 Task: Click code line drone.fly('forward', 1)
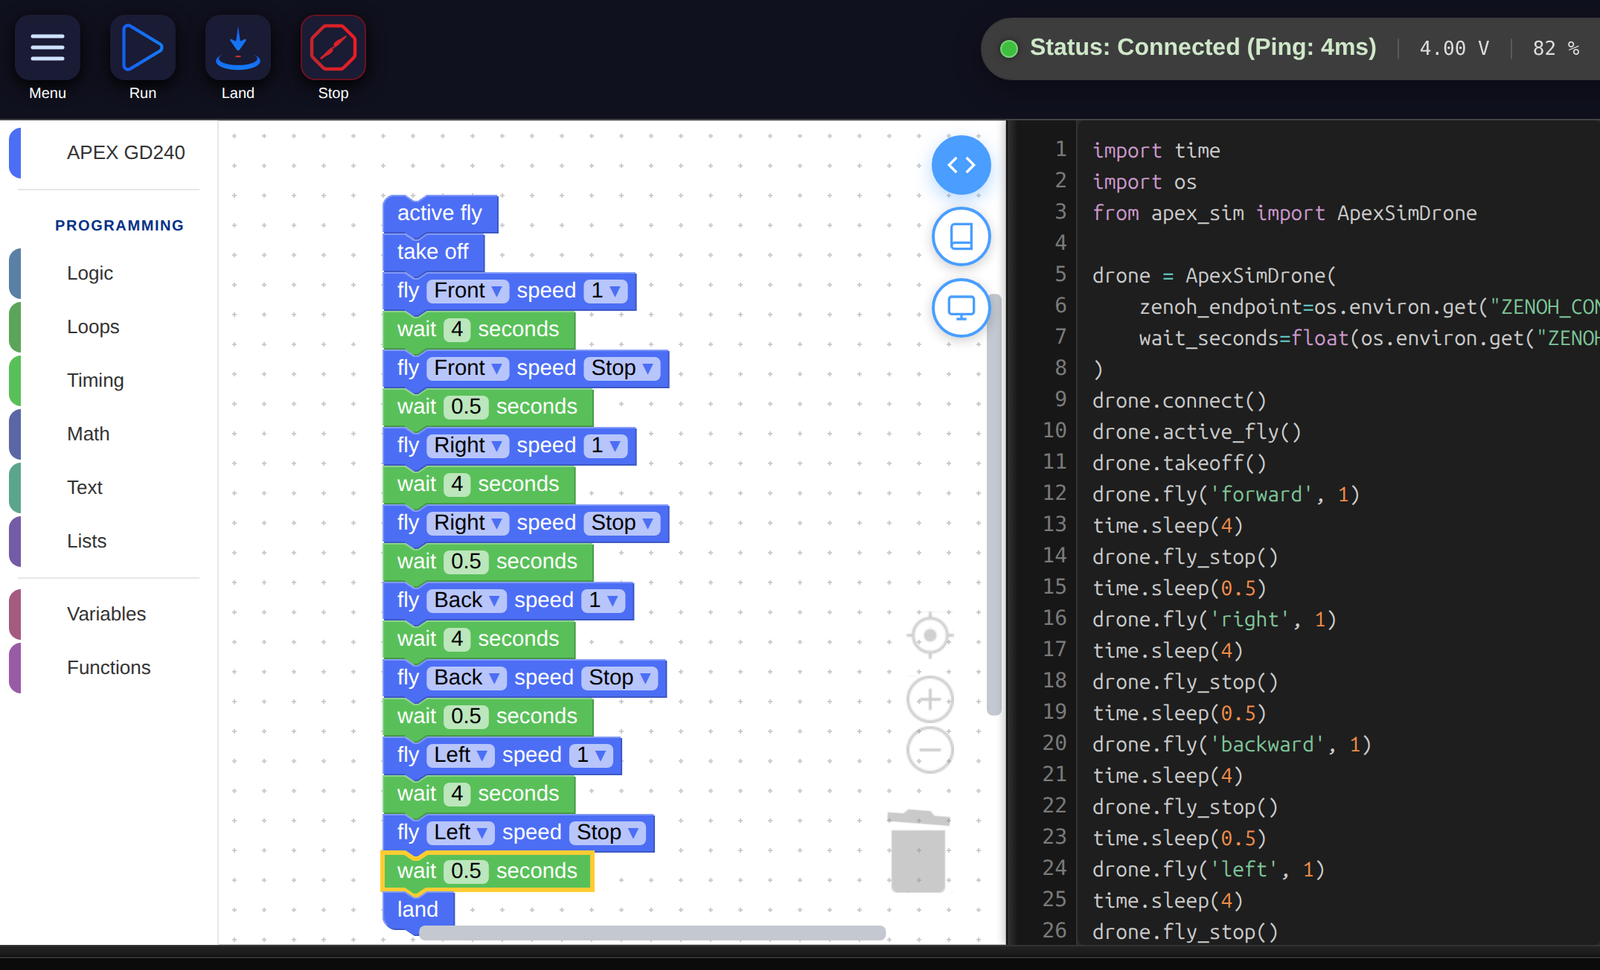[x=1226, y=494]
